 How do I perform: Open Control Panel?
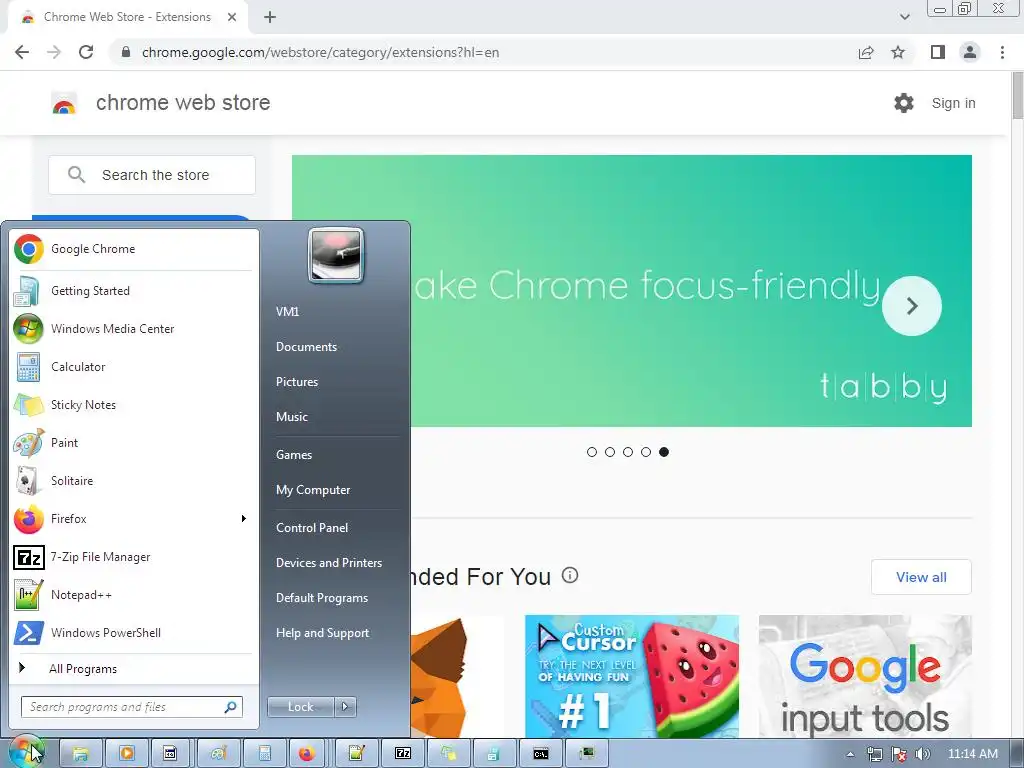click(312, 528)
